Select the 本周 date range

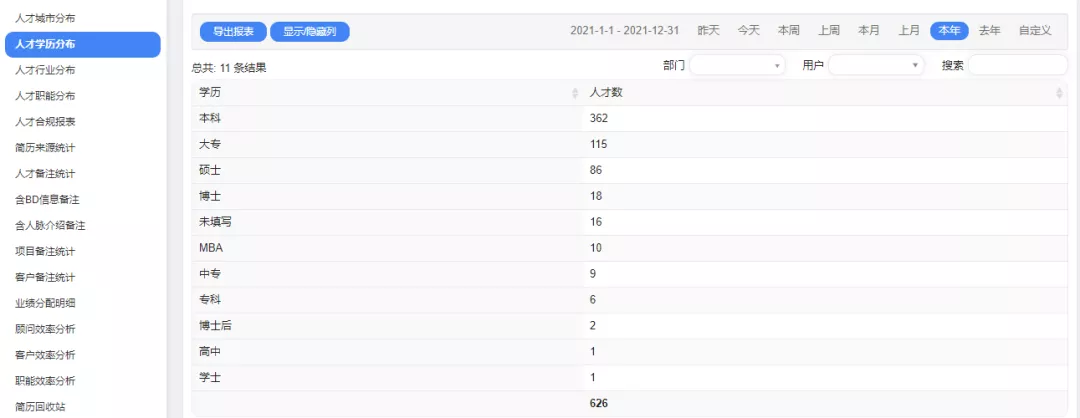click(789, 31)
